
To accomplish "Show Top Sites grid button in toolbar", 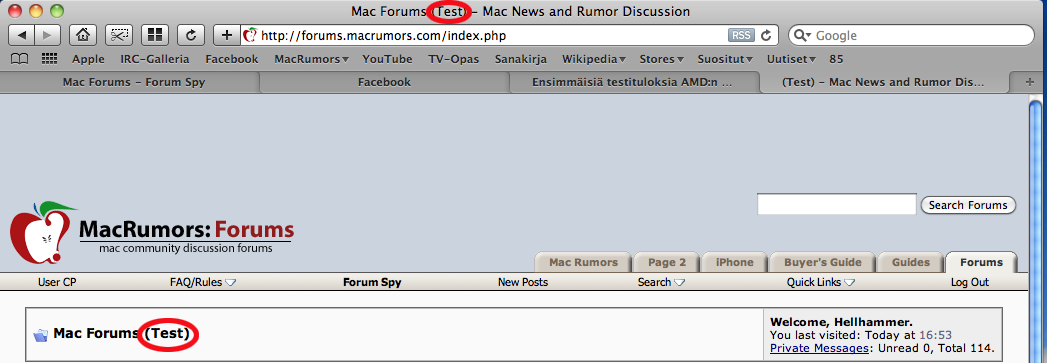I will click(155, 35).
